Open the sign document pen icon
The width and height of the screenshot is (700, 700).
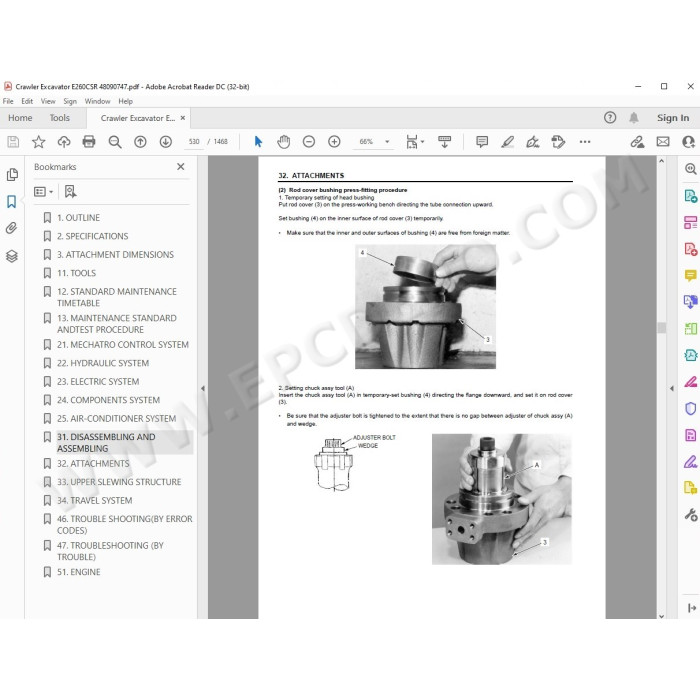click(x=533, y=142)
